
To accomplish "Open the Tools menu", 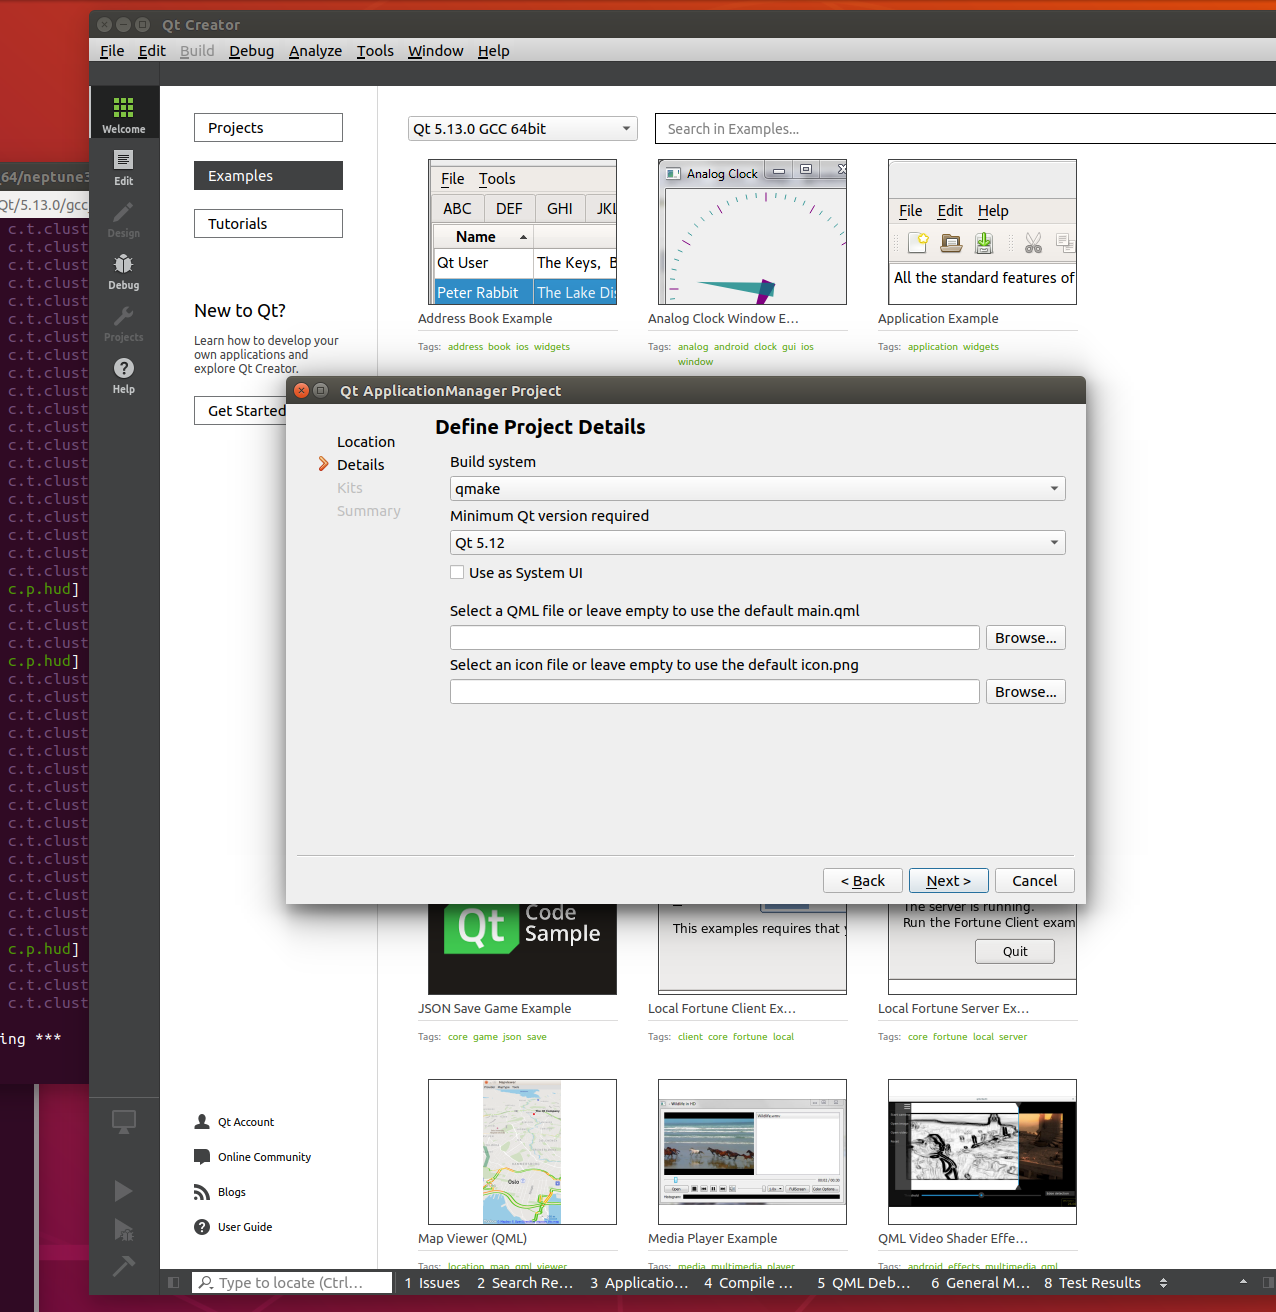I will pyautogui.click(x=375, y=51).
